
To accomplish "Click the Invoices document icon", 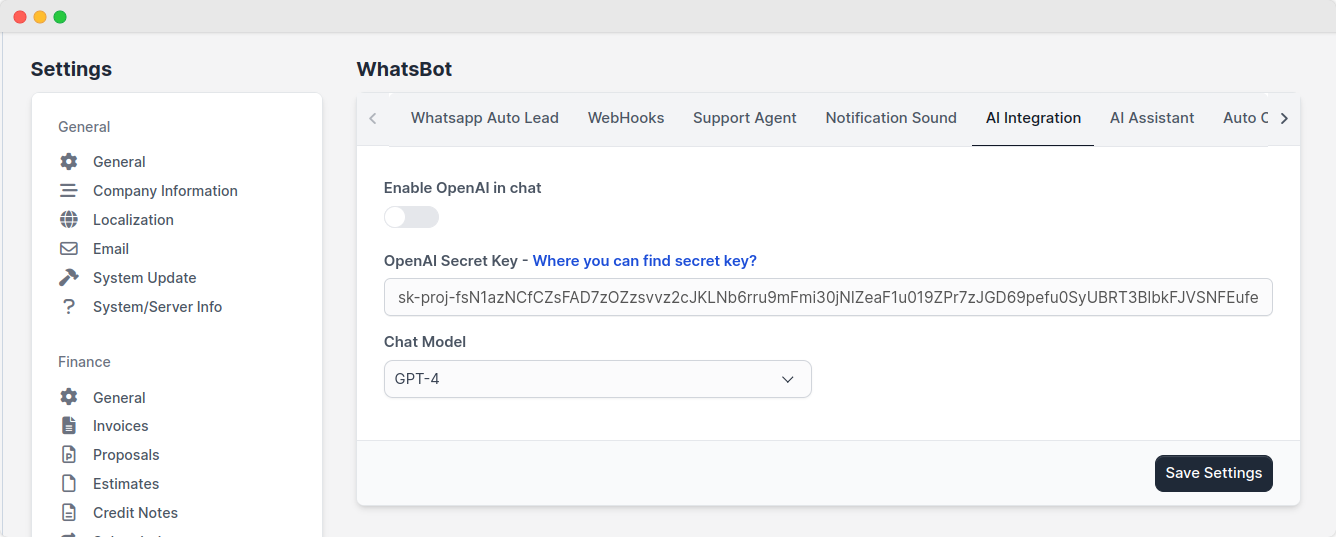I will [x=68, y=426].
